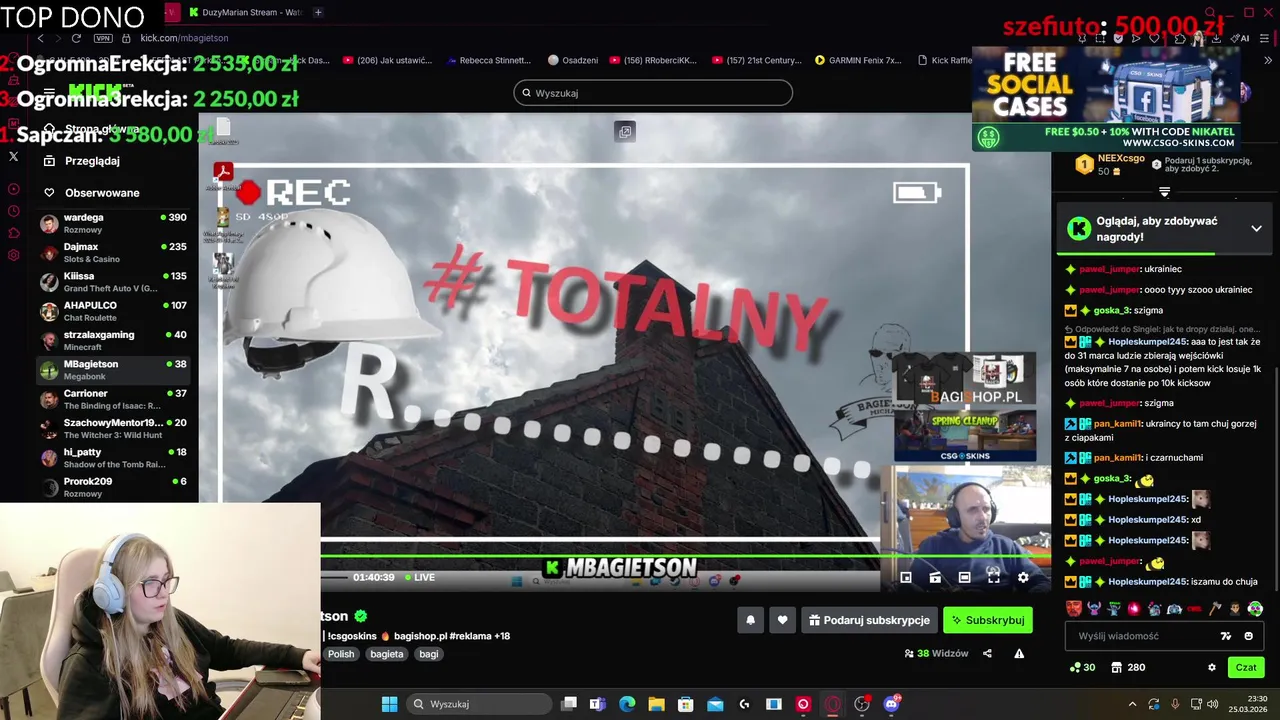Screen dimensions: 1280x720
Task: Click the bagieta tag
Action: (387, 654)
